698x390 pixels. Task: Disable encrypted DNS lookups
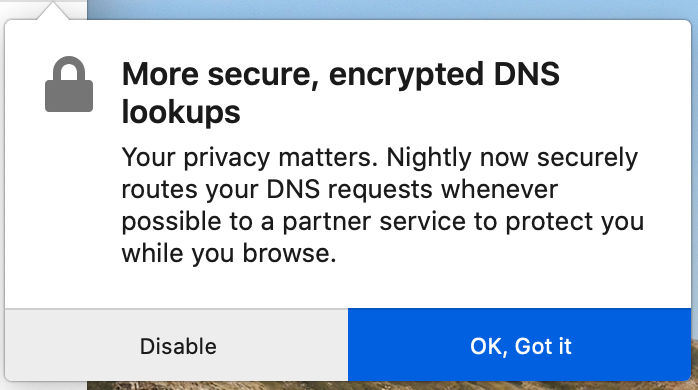[x=177, y=346]
